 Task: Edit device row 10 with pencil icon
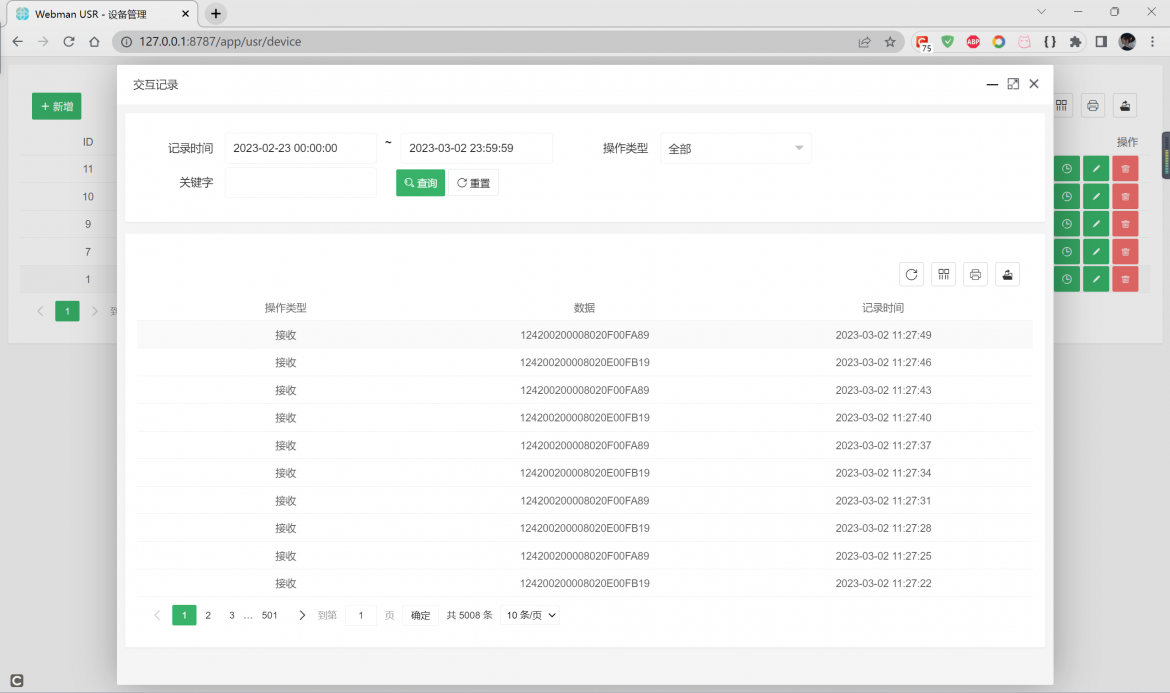point(1096,196)
